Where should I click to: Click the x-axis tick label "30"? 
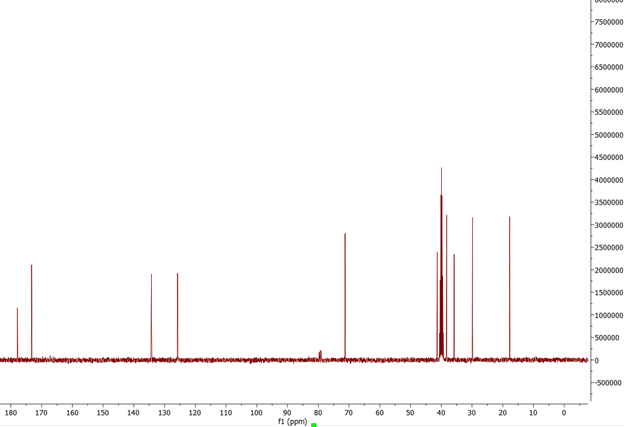472,413
